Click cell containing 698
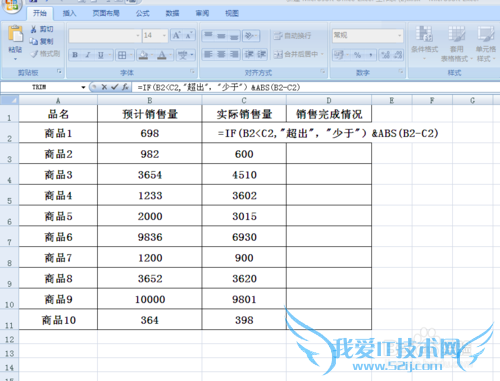 pos(150,133)
